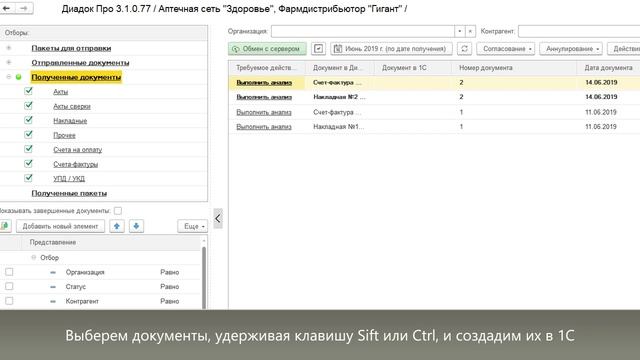Click Выполнить анализ in highlighted Счет-фактура row dated 14.06.2019
The height and width of the screenshot is (360, 640).
pos(264,82)
